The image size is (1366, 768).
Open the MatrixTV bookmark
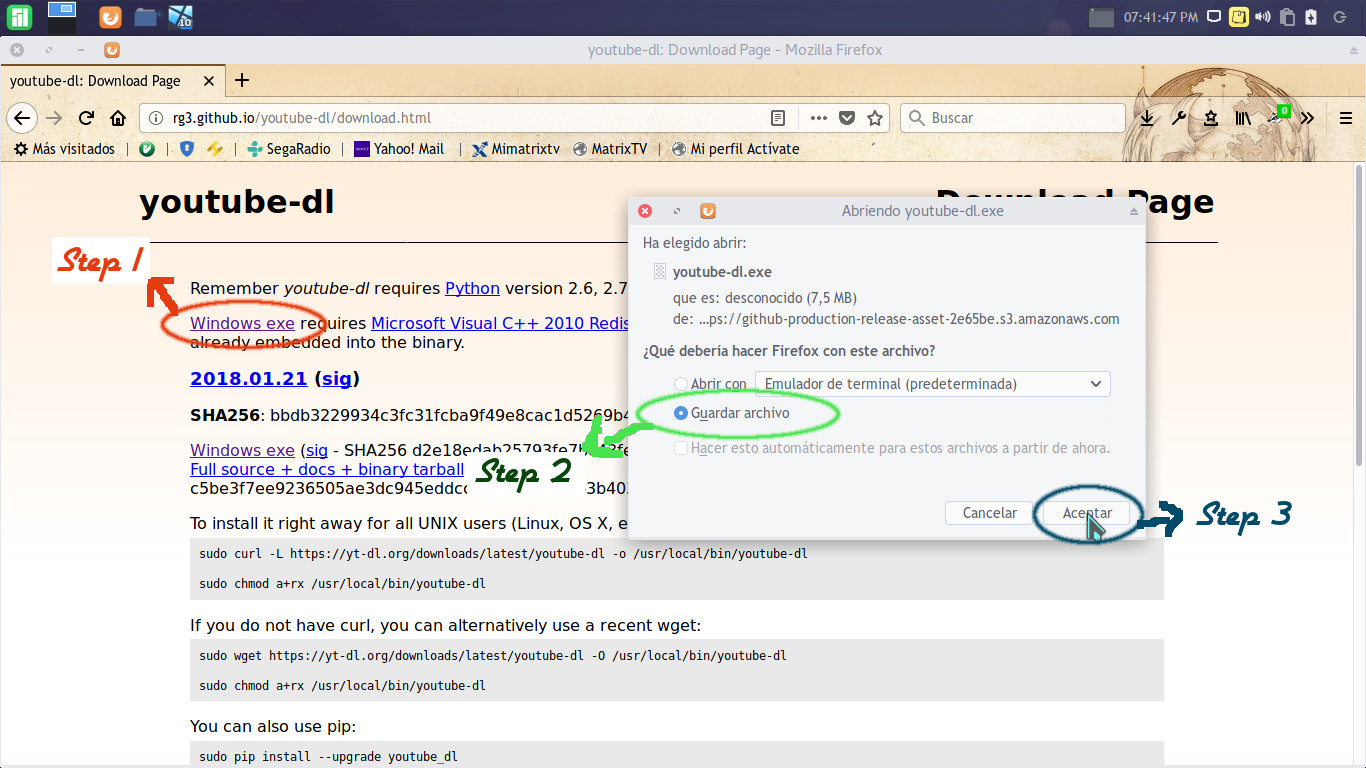609,149
